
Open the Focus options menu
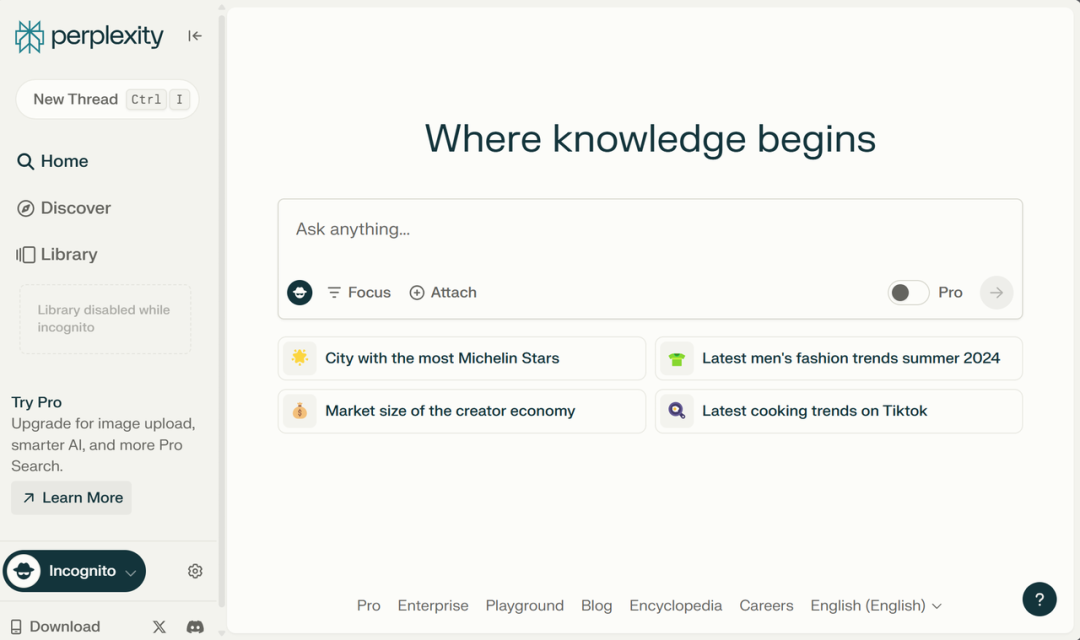click(359, 292)
